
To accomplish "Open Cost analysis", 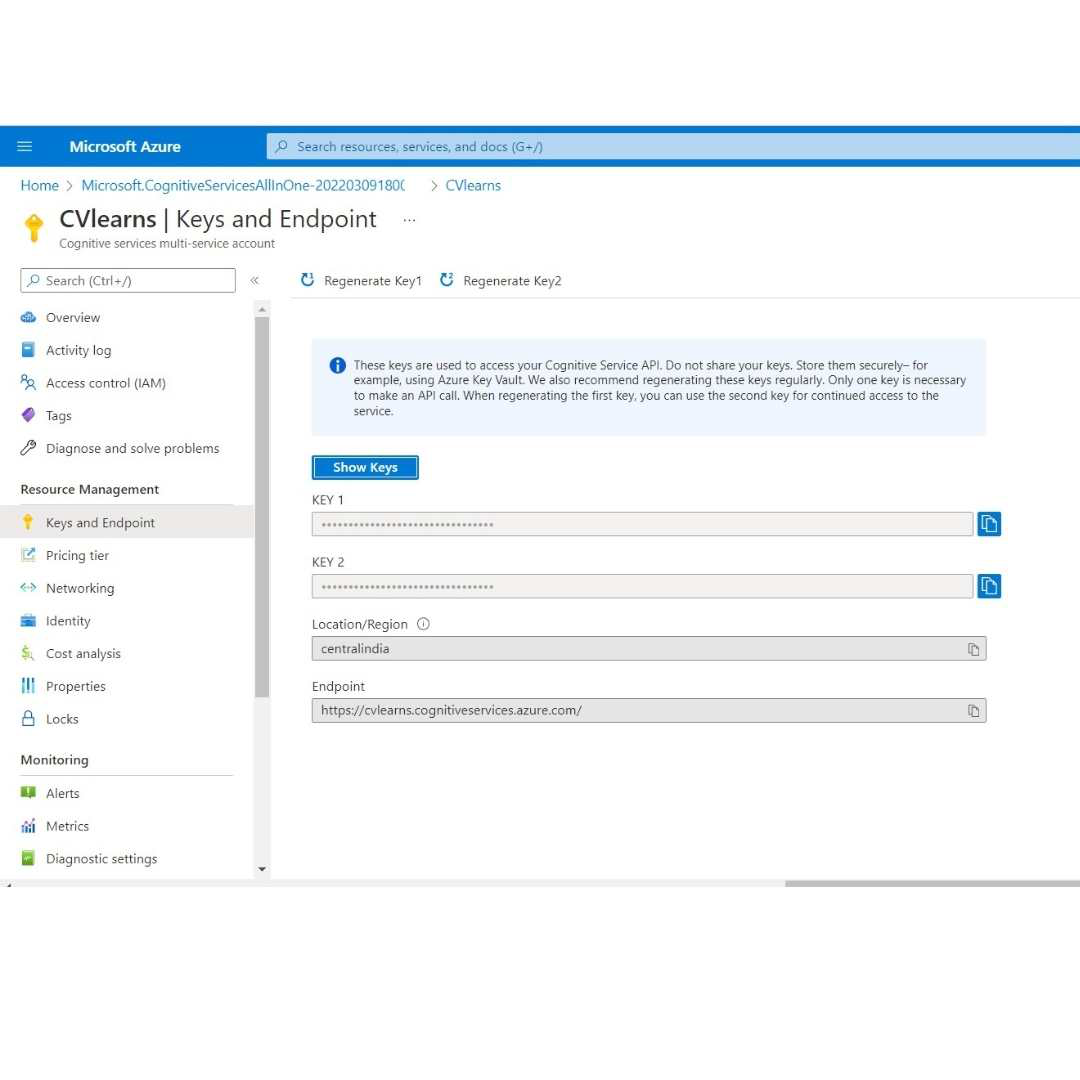I will [83, 654].
